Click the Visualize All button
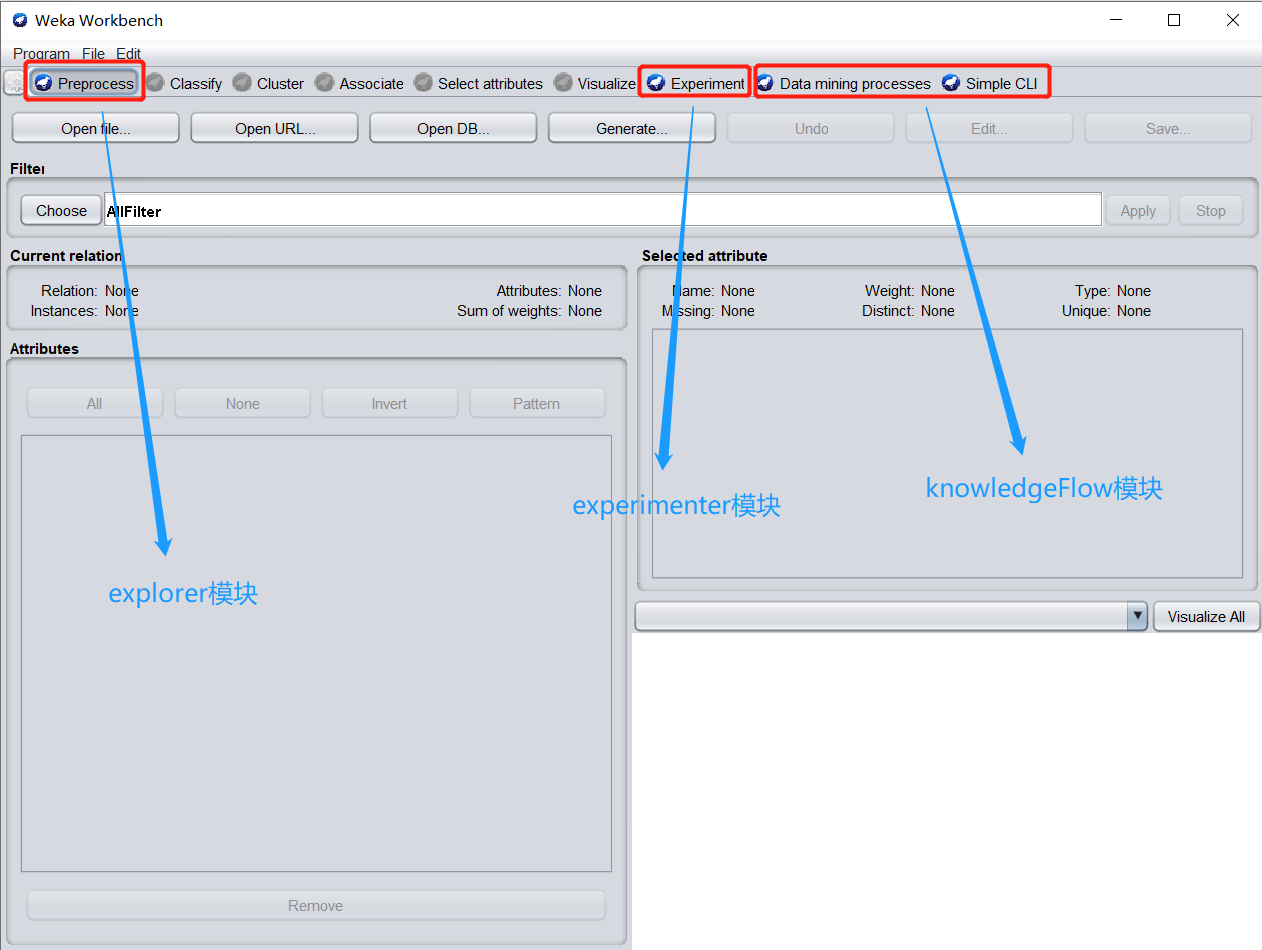 (1206, 616)
